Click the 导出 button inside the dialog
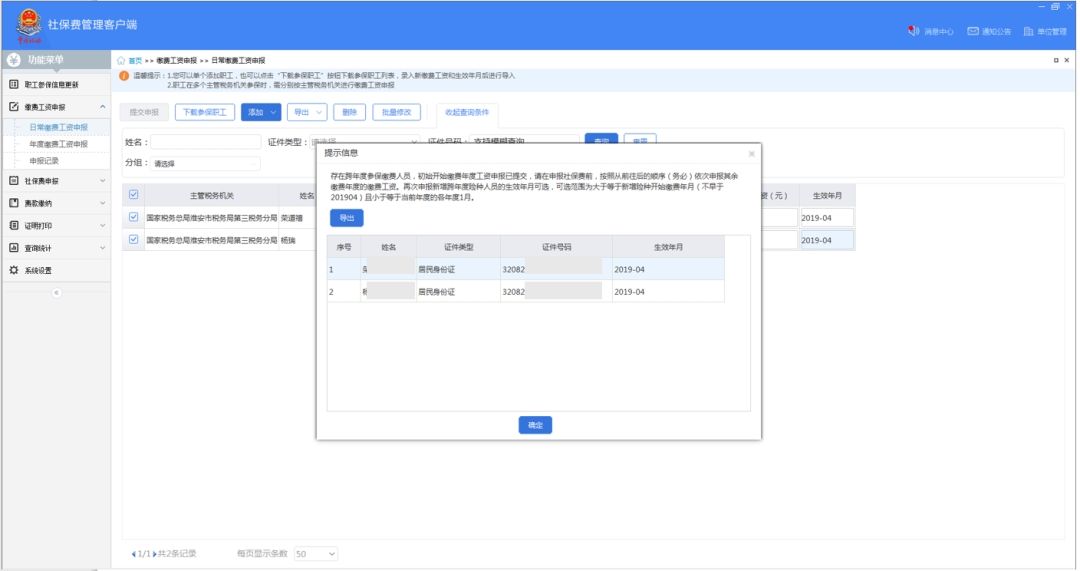This screenshot has width=1080, height=571. (x=347, y=218)
